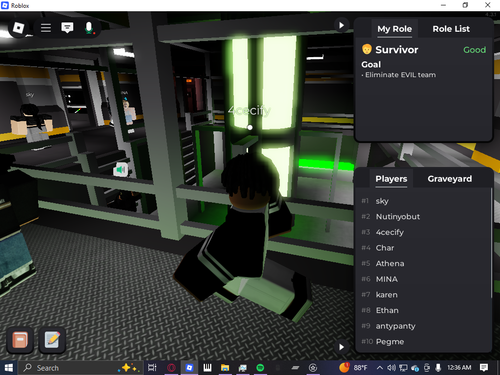This screenshot has height=375, width=500.
Task: Open the volume control in tray
Action: [x=391, y=368]
